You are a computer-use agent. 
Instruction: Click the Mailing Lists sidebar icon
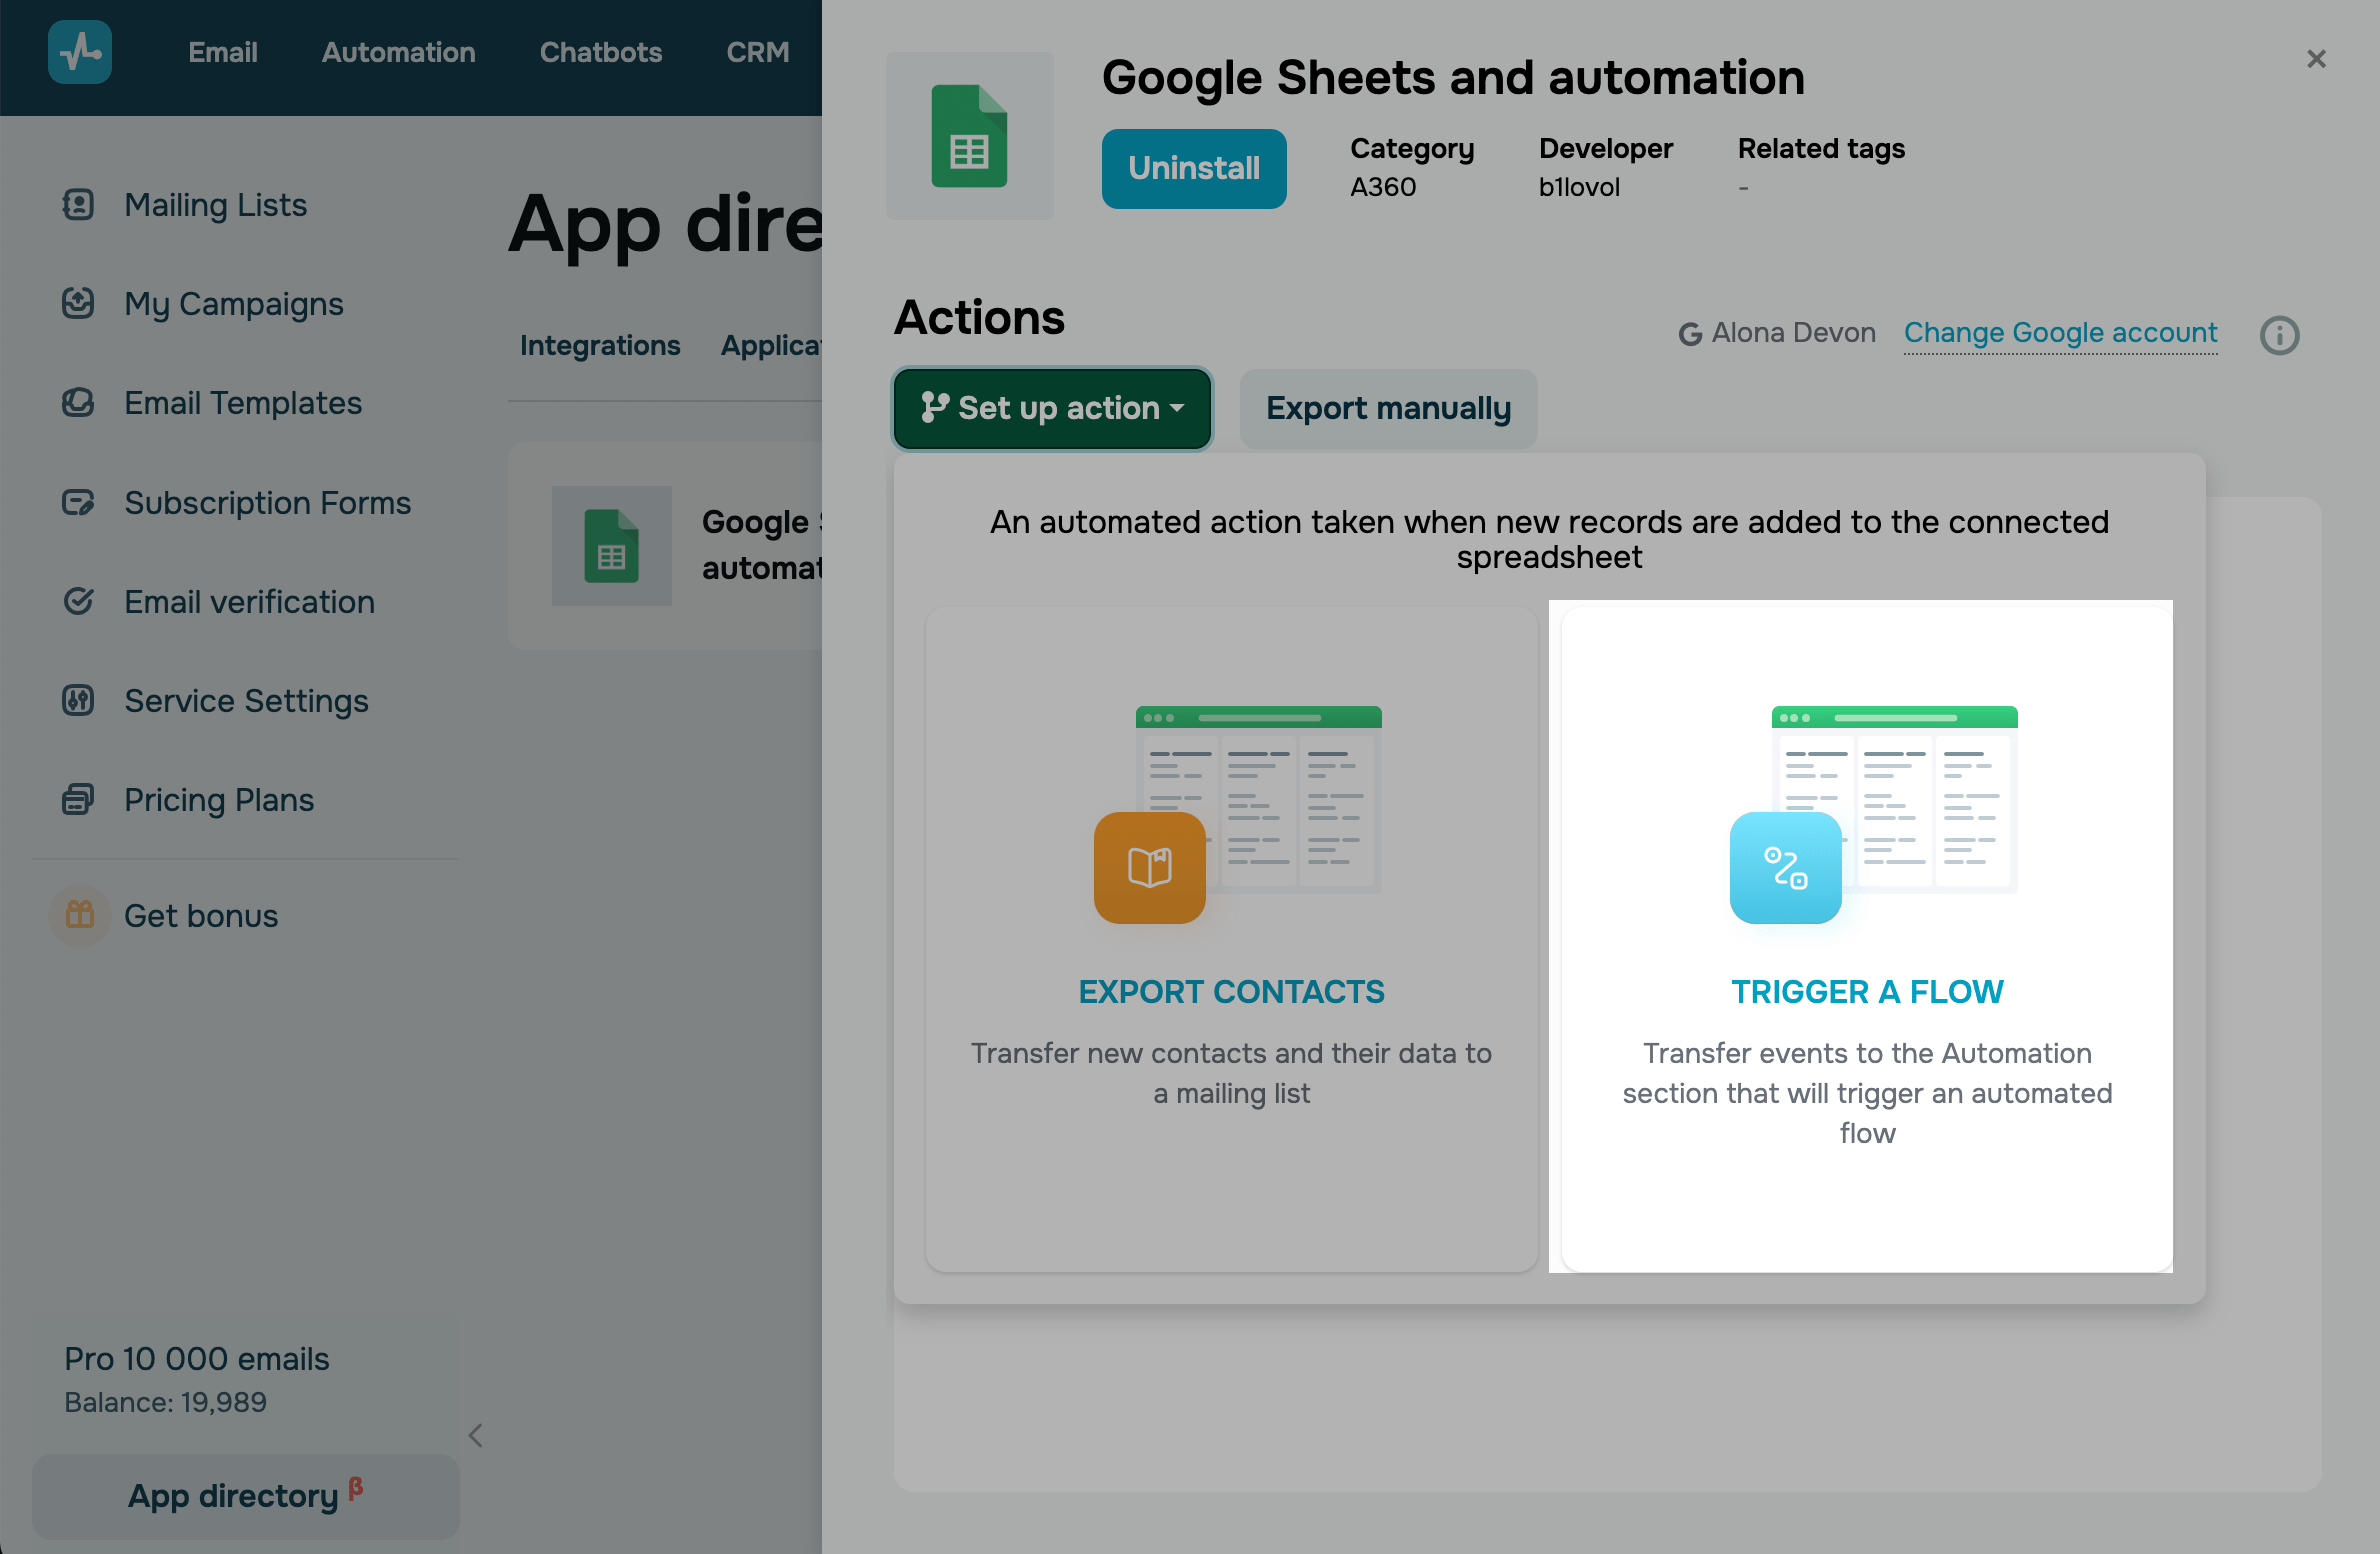78,204
